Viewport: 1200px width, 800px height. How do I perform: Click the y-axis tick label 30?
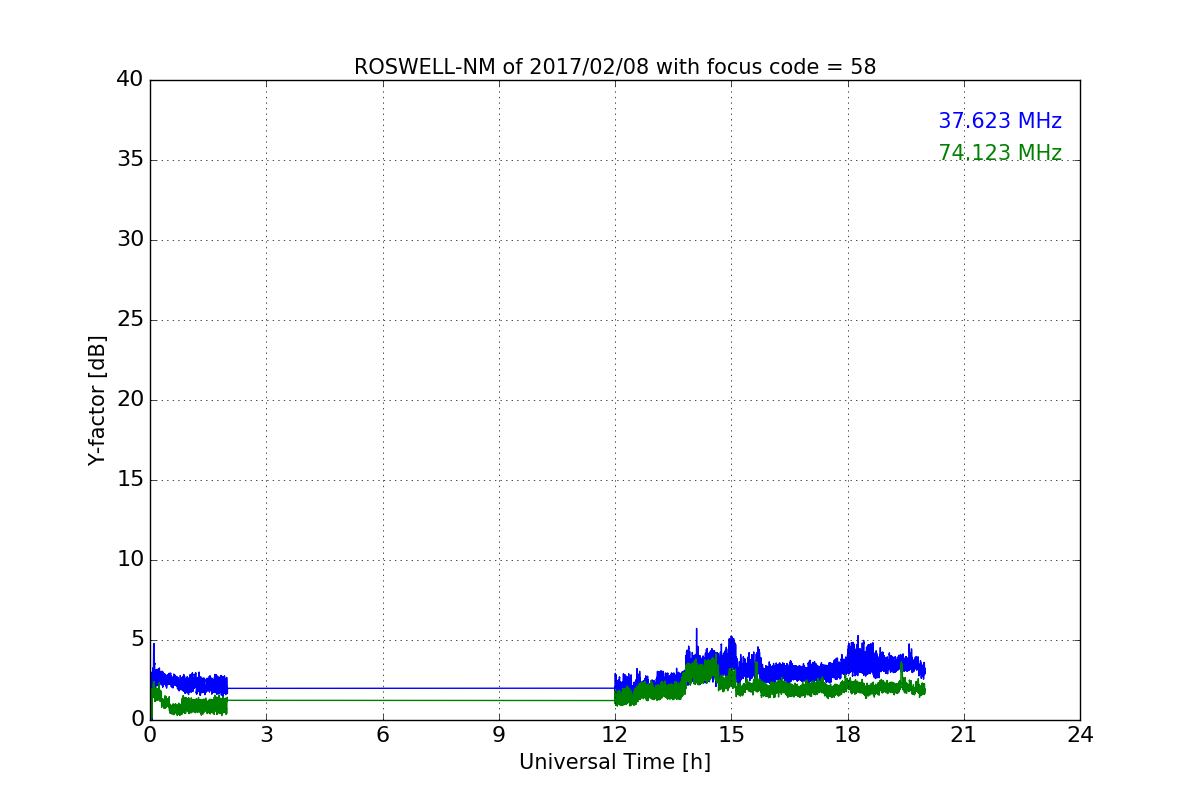(130, 240)
